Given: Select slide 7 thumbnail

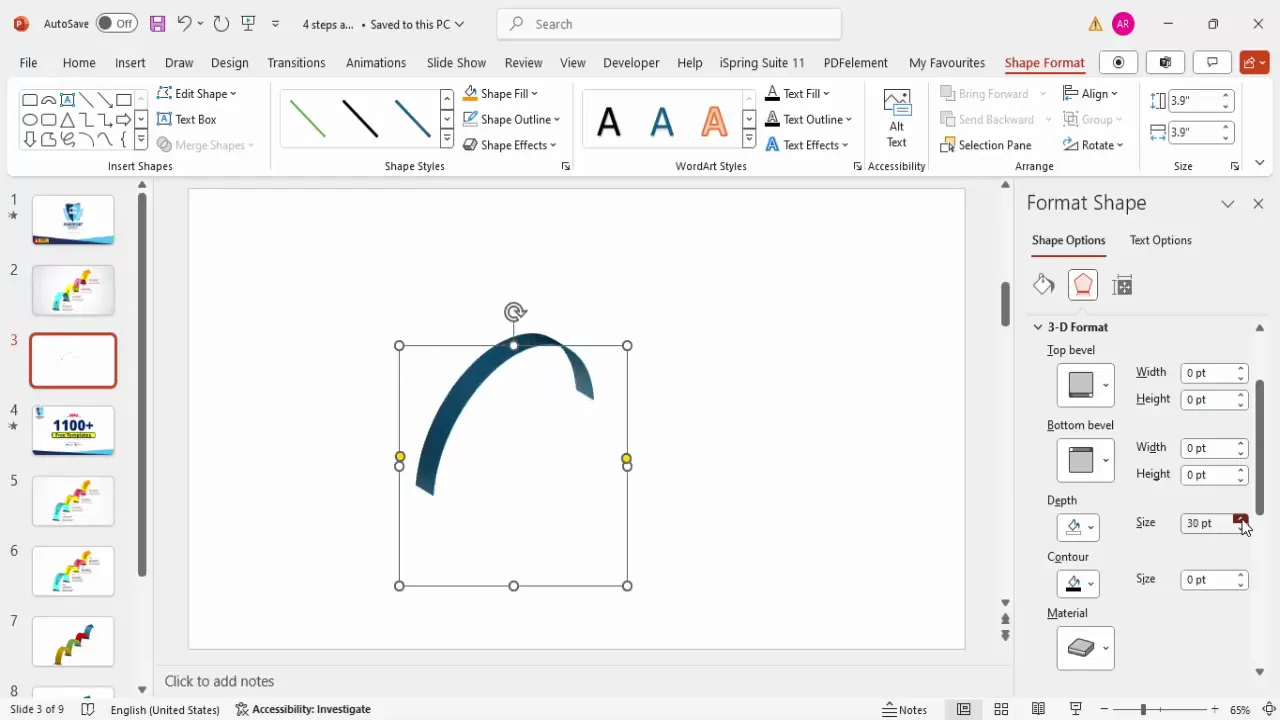Looking at the screenshot, I should [x=73, y=642].
